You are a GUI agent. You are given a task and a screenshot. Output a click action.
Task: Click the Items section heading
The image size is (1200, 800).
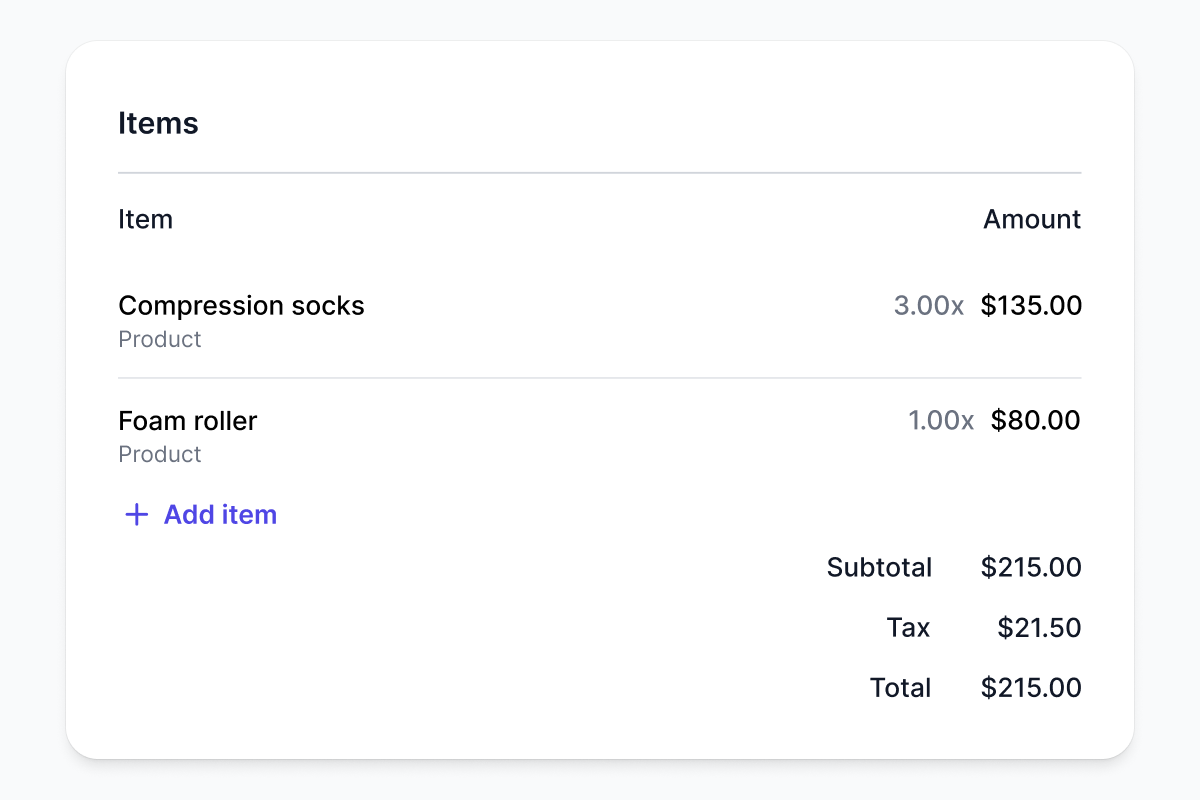tap(158, 123)
